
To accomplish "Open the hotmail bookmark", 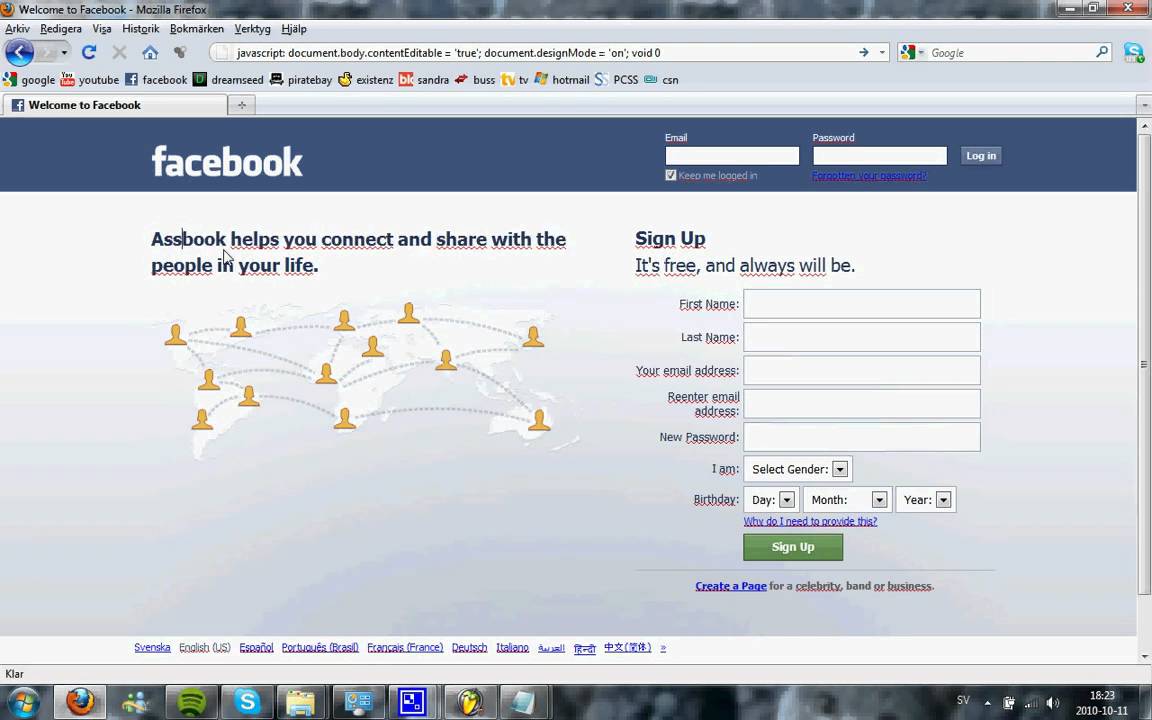I will tap(561, 79).
